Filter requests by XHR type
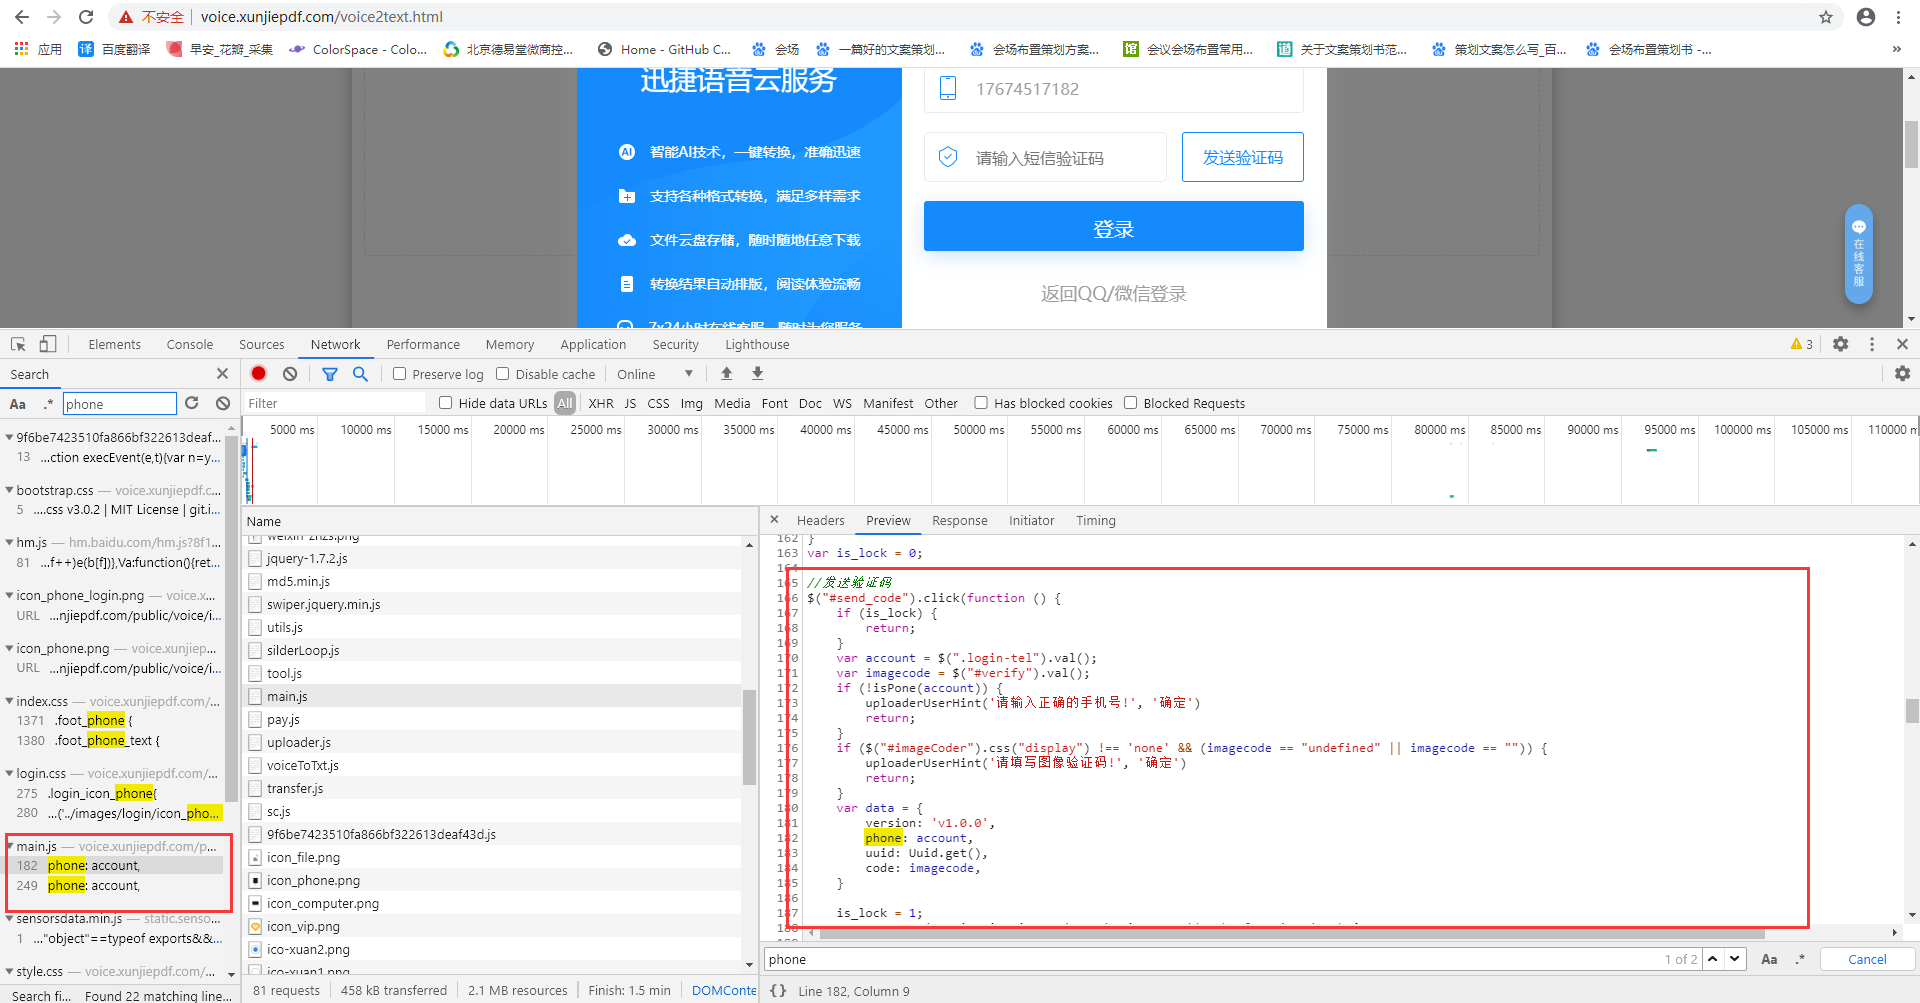The width and height of the screenshot is (1920, 1003). (x=601, y=403)
